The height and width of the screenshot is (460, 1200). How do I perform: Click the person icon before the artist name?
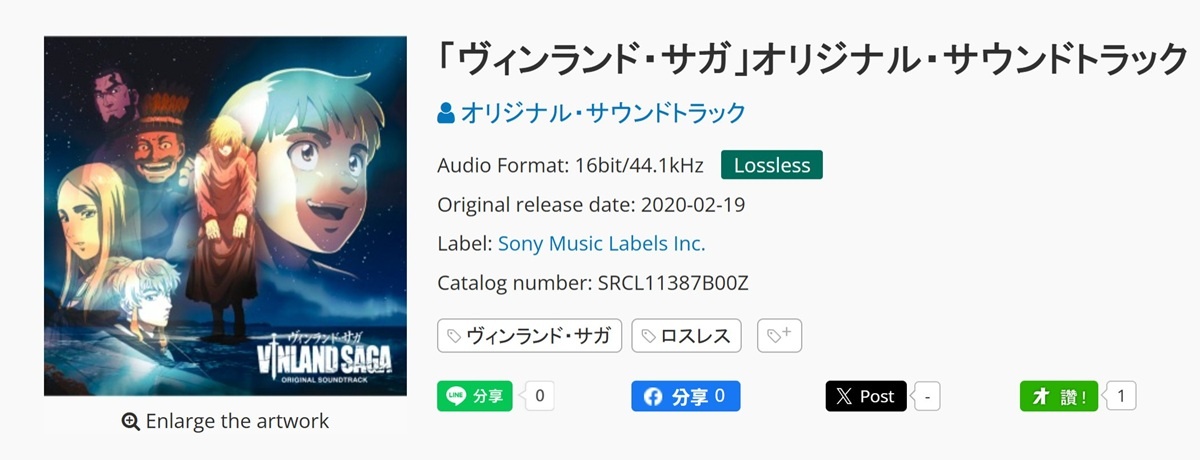(x=446, y=113)
